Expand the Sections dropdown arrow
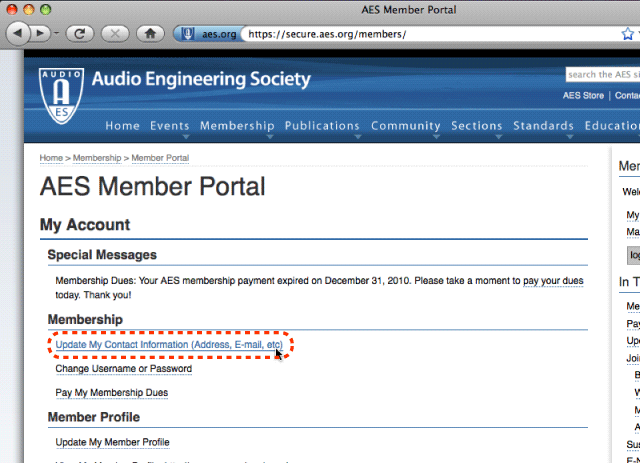 coord(499,137)
